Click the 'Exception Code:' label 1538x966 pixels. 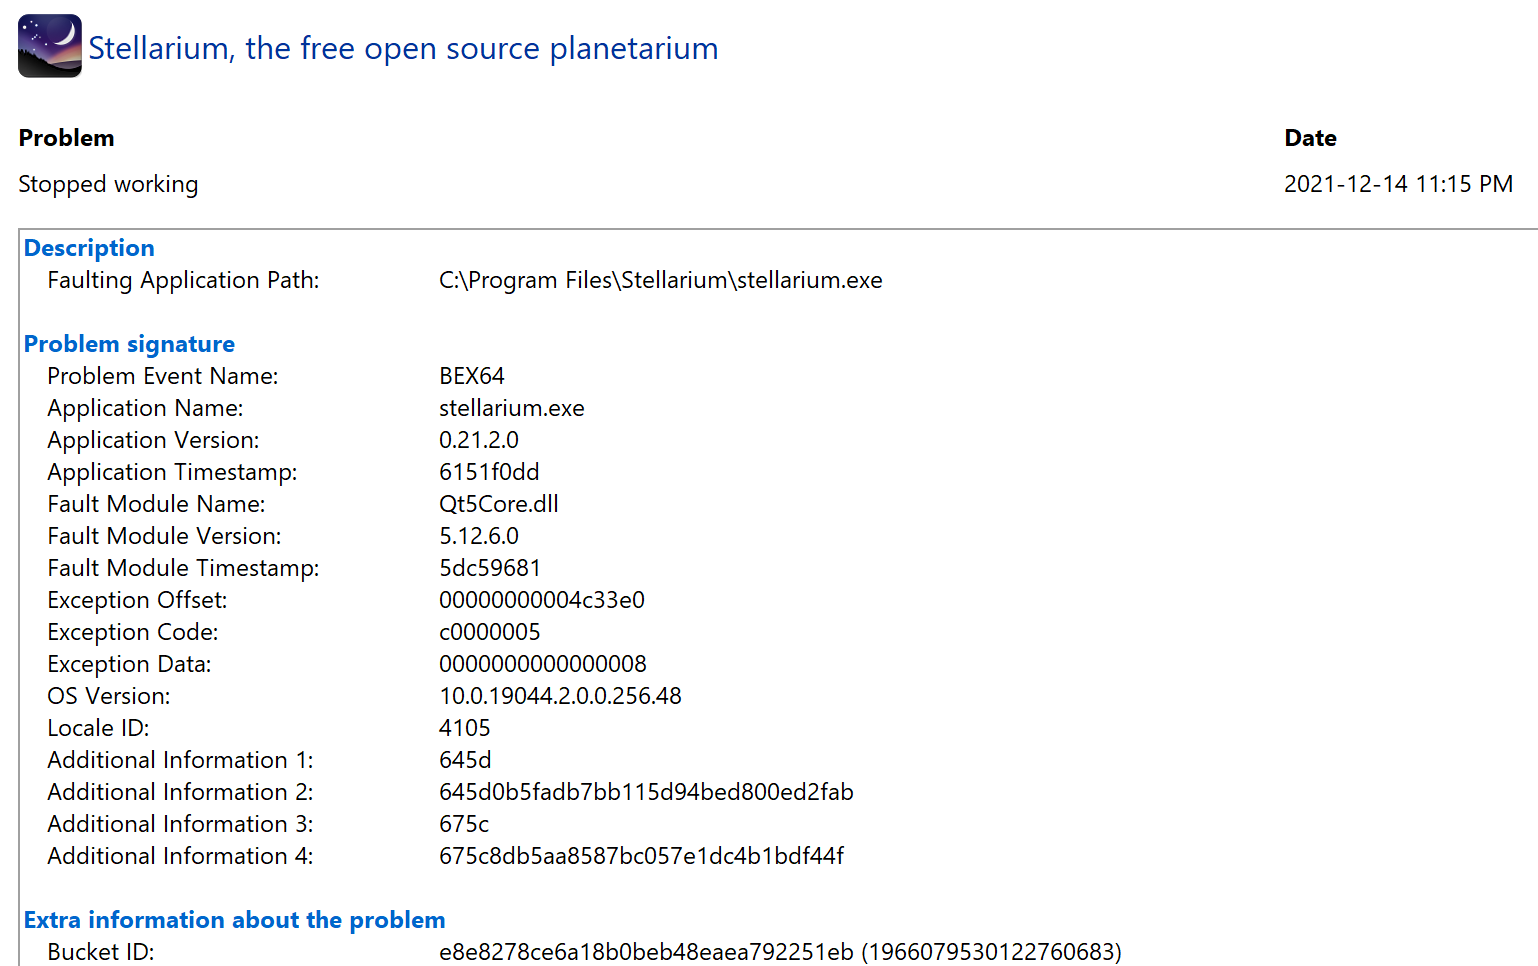pyautogui.click(x=133, y=632)
